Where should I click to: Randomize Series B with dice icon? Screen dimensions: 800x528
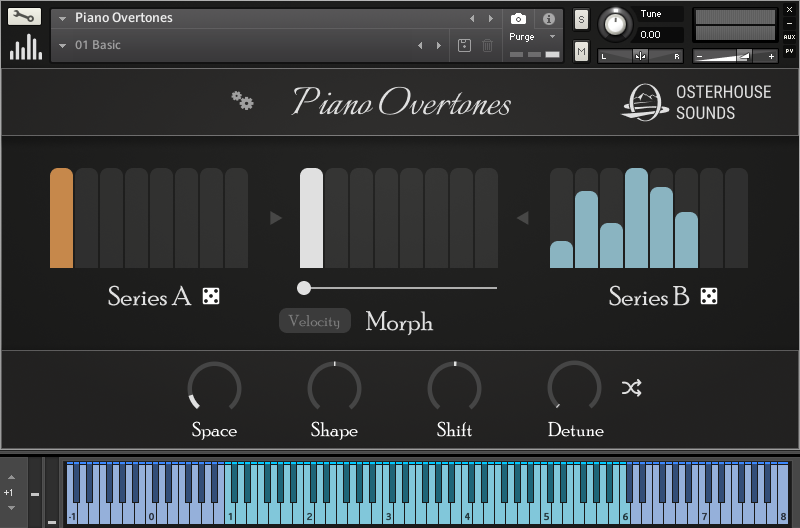pyautogui.click(x=708, y=296)
